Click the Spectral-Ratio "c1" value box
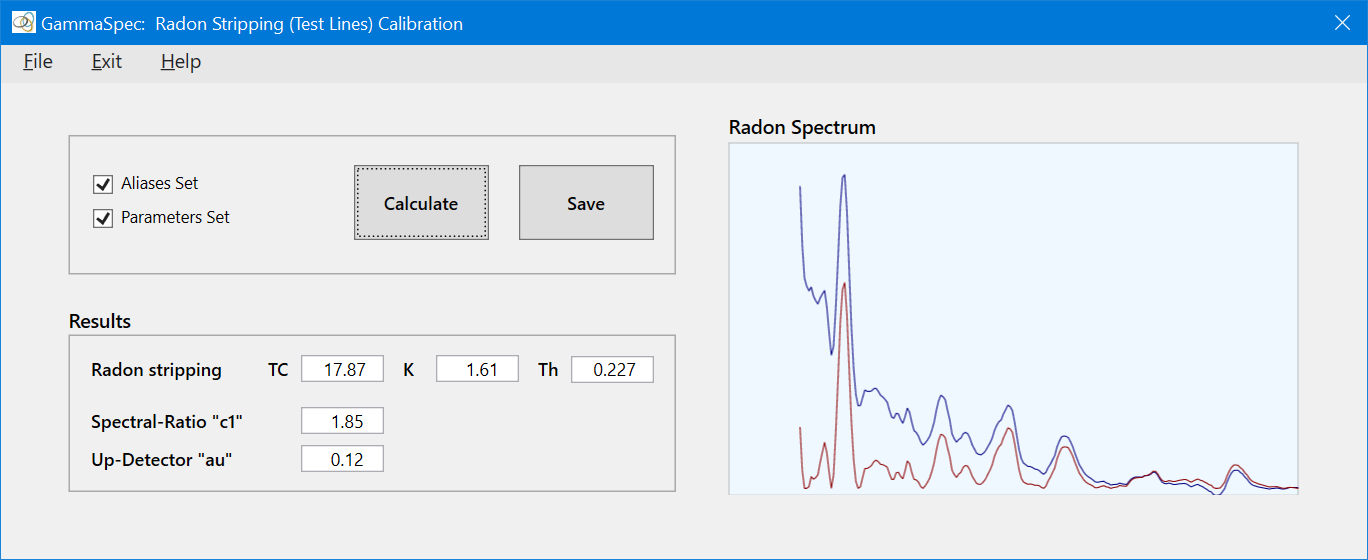1368x560 pixels. point(342,421)
